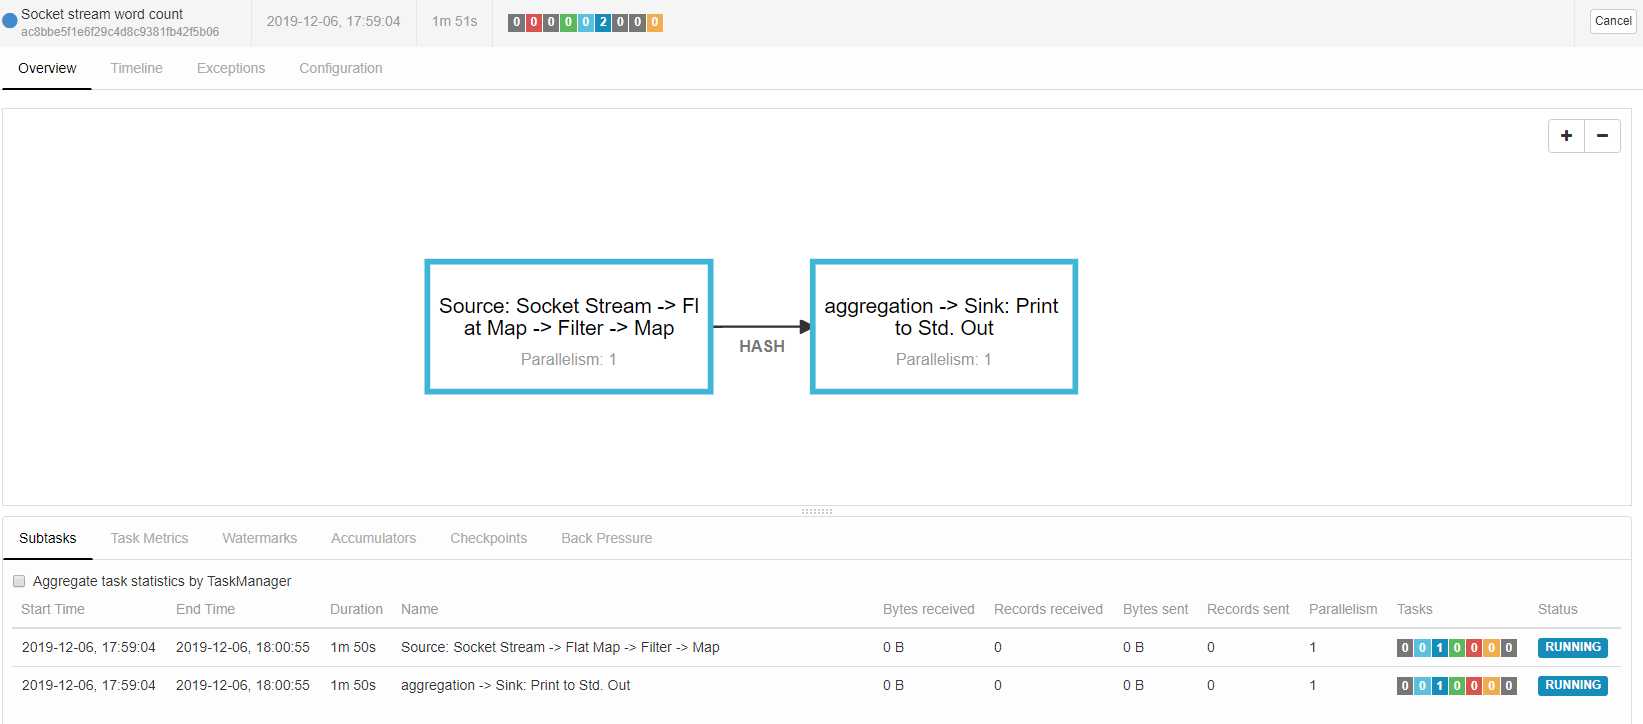Screen dimensions: 1643x724
Task: Switch to the Timeline tab
Action: pos(136,68)
